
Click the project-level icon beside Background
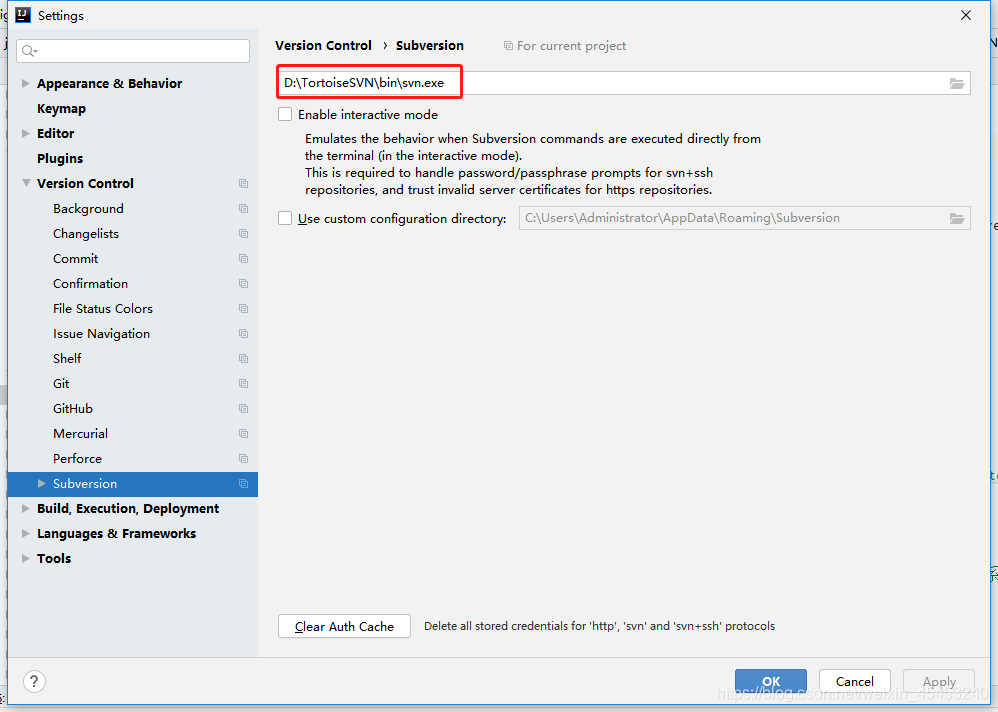click(243, 209)
